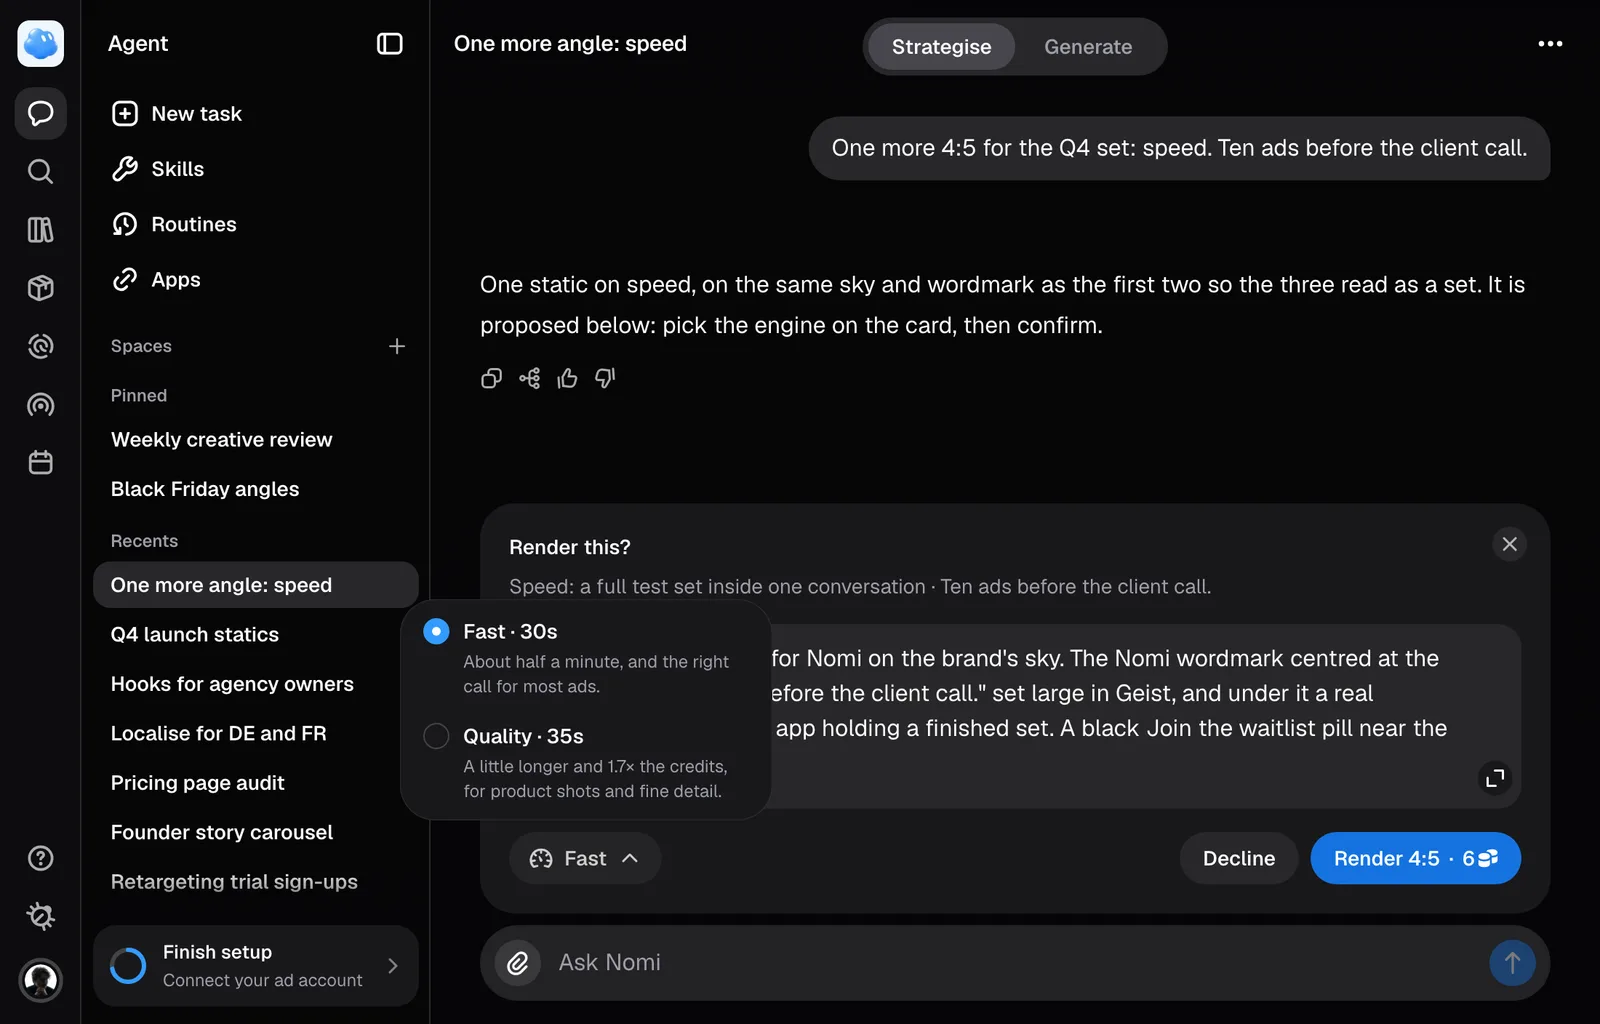Open the Pricing page audit chat

(x=198, y=783)
